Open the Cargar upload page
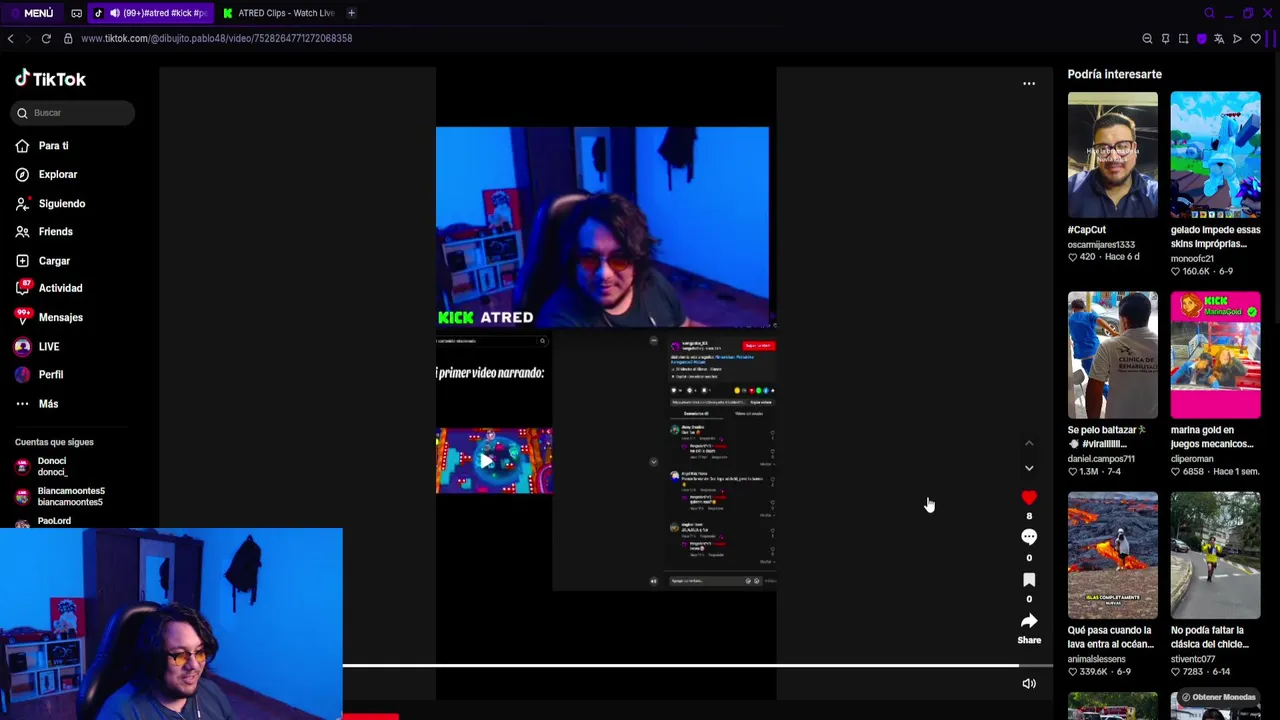 (x=54, y=261)
